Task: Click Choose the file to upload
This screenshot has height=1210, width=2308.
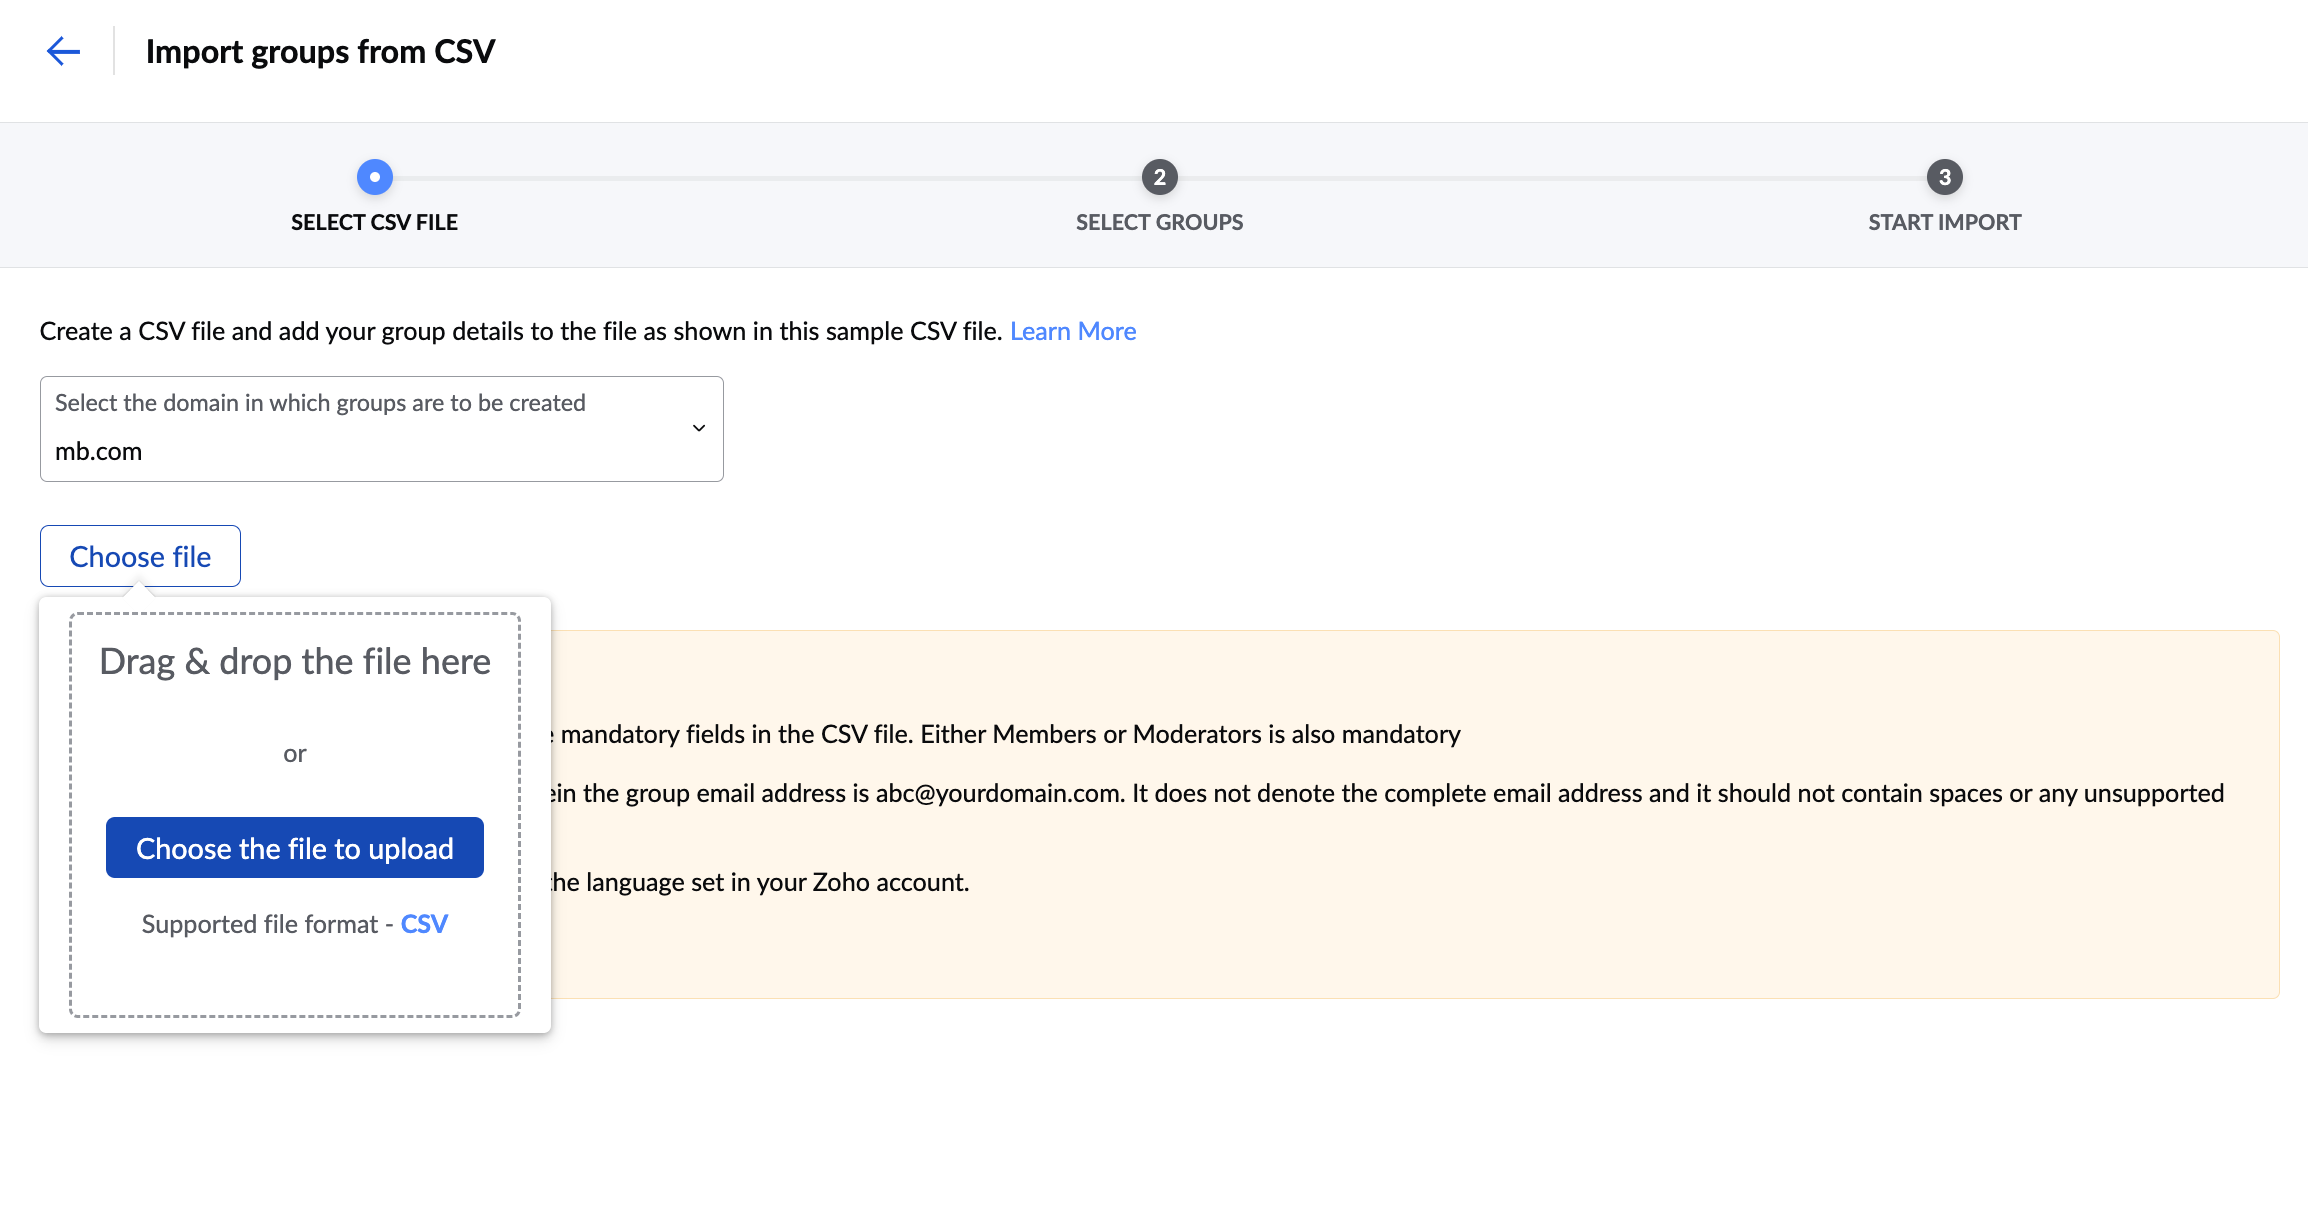Action: coord(295,848)
